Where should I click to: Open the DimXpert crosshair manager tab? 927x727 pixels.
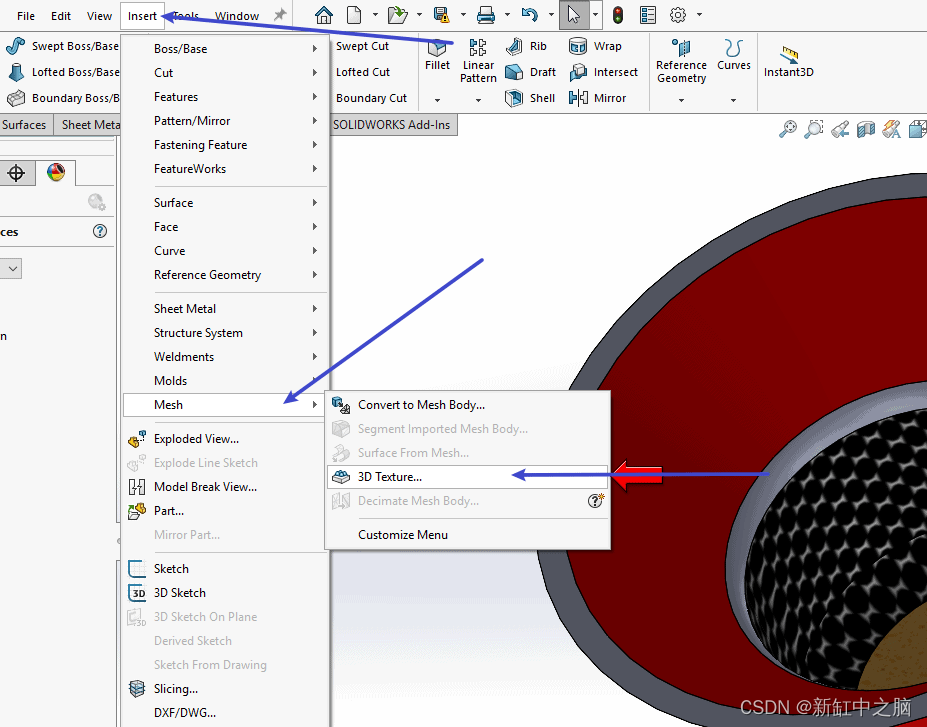[x=16, y=173]
